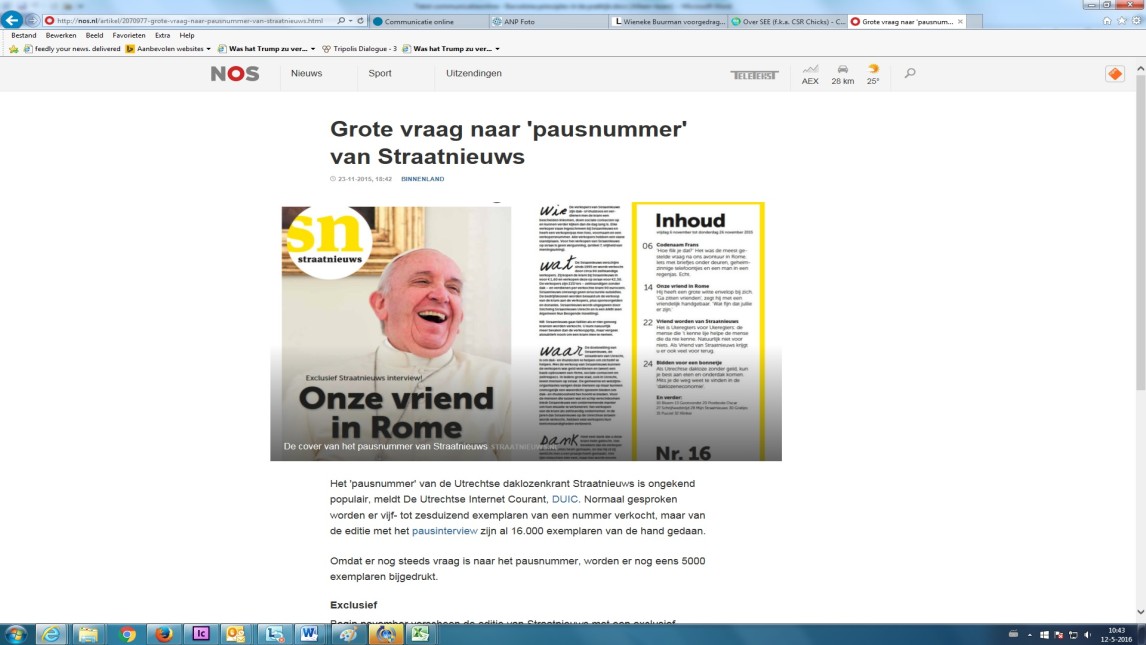Switch to the Communicatie online tab

tap(430, 21)
